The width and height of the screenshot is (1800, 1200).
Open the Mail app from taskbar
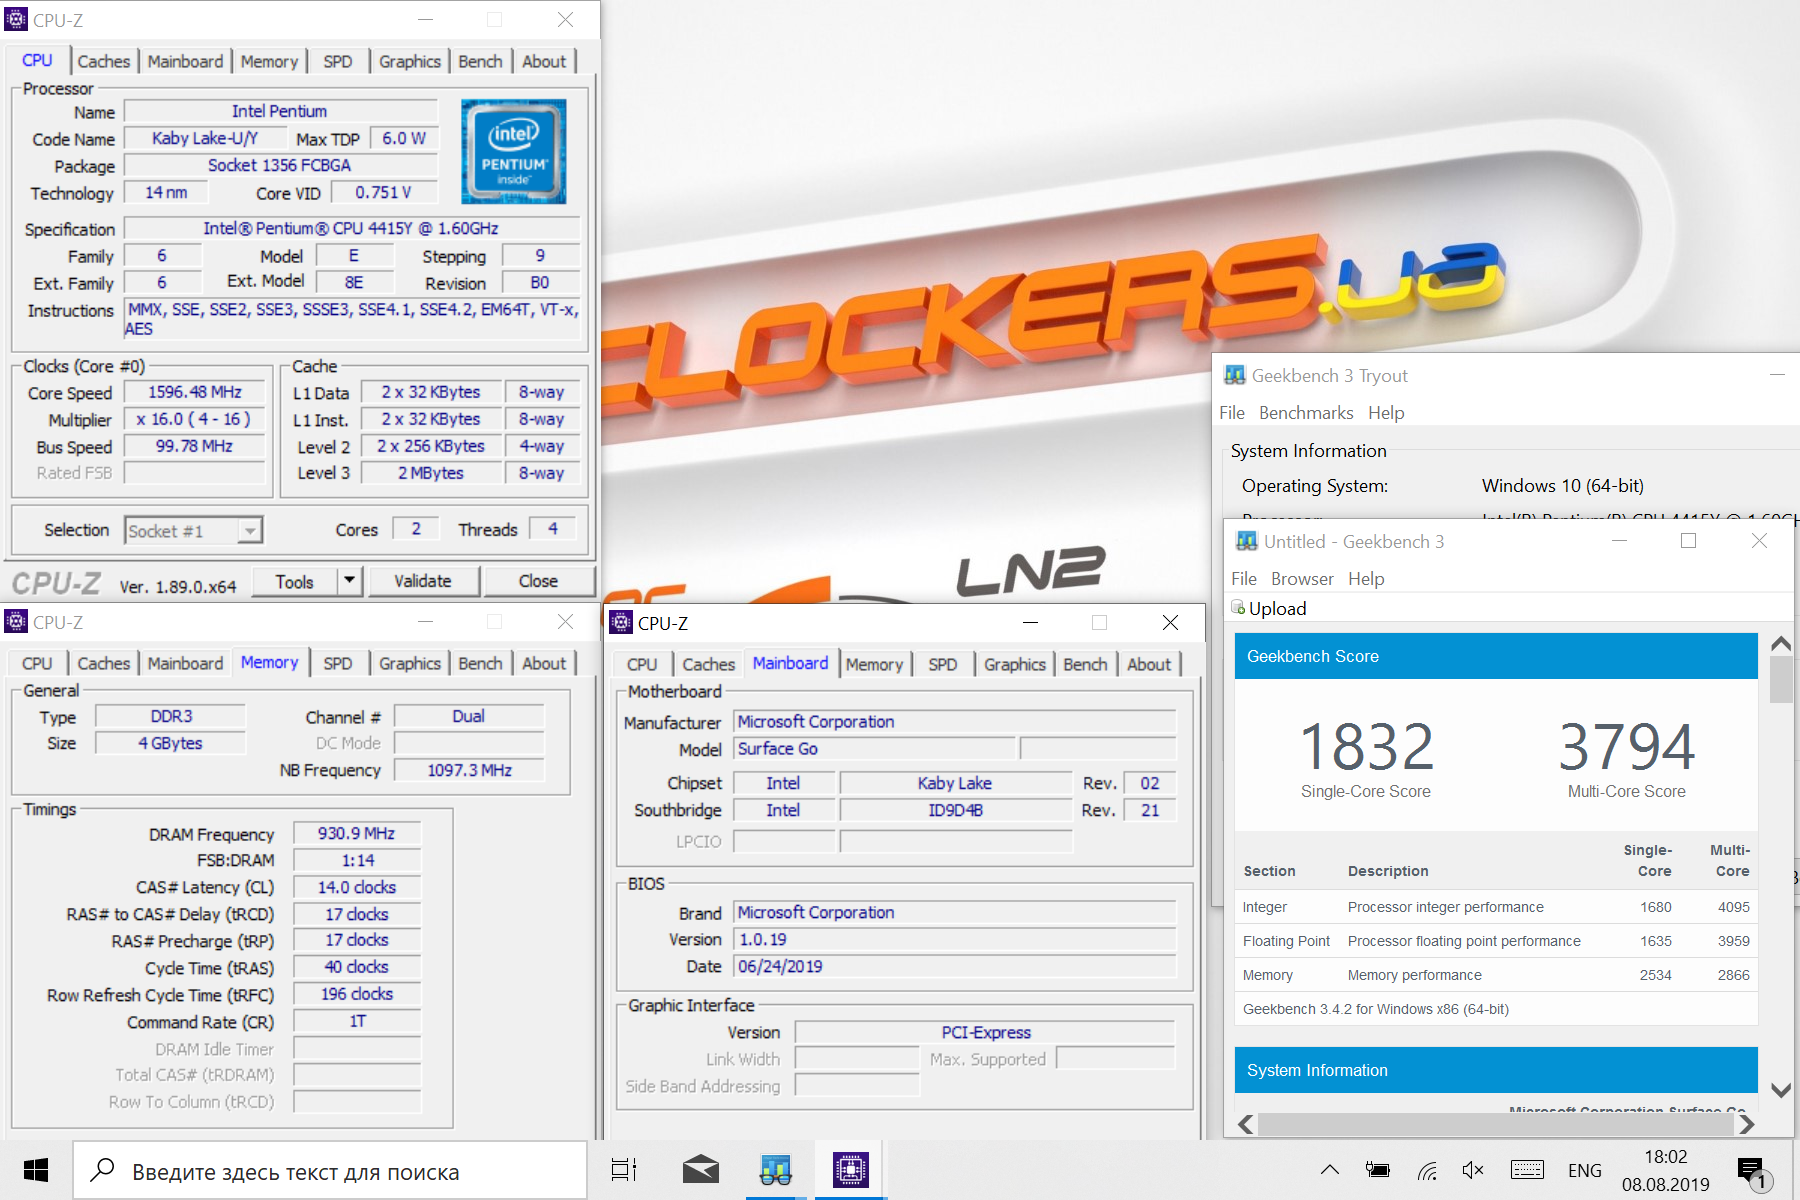pos(701,1170)
